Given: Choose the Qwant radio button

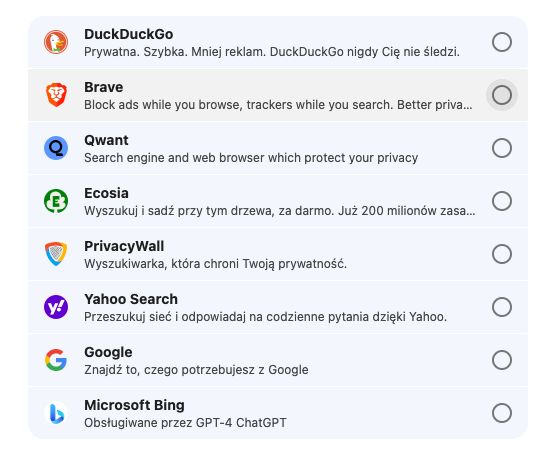Looking at the screenshot, I should pyautogui.click(x=502, y=148).
